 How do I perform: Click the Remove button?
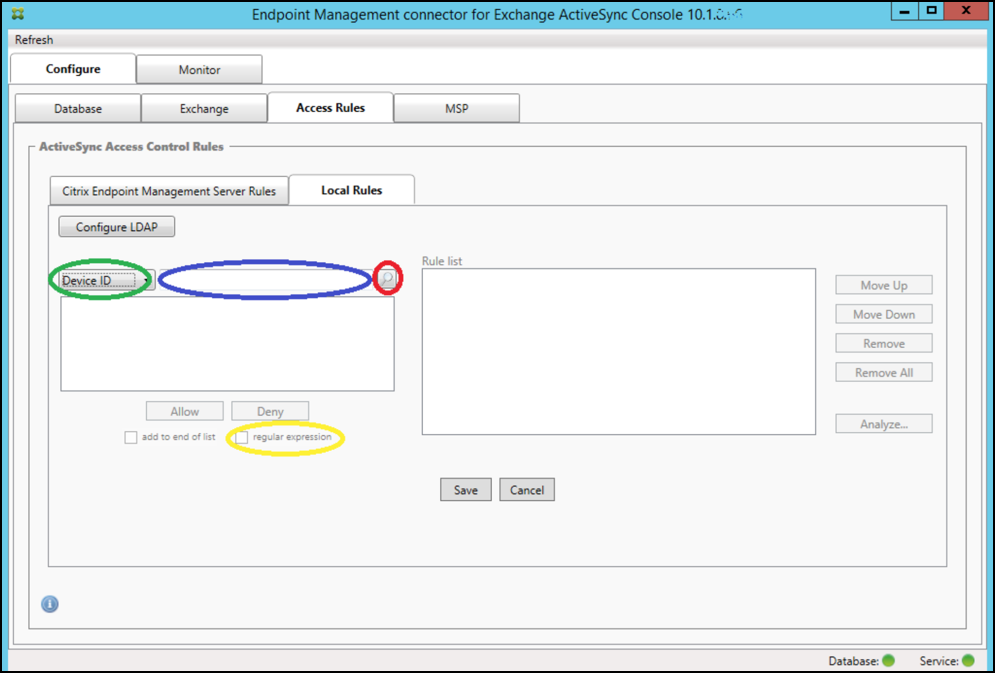[x=884, y=344]
